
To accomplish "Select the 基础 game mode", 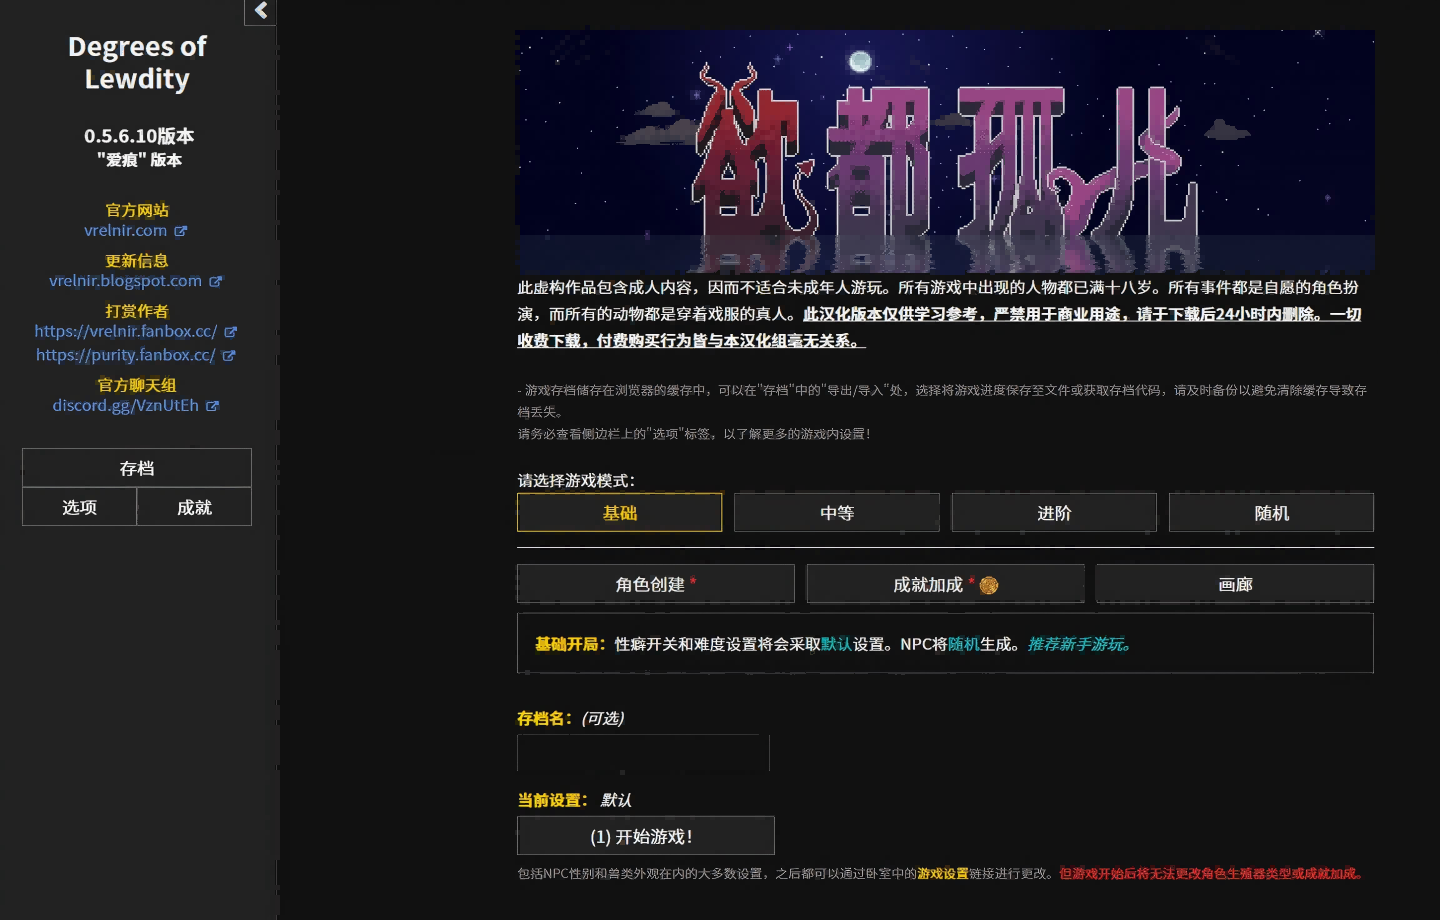I will [619, 512].
